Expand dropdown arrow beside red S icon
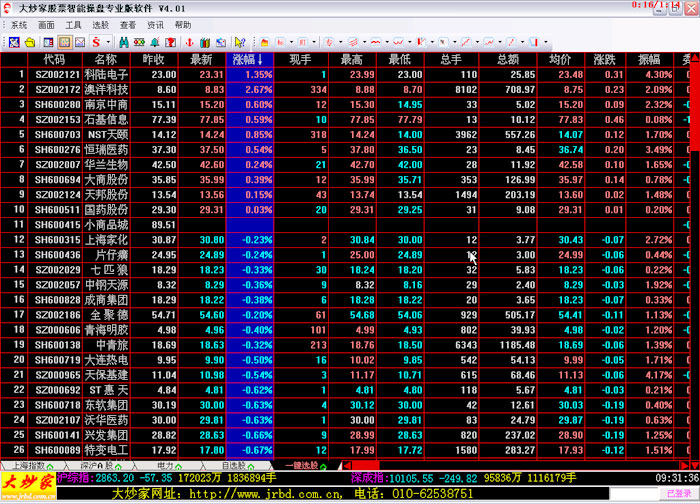The image size is (700, 504). coord(108,42)
